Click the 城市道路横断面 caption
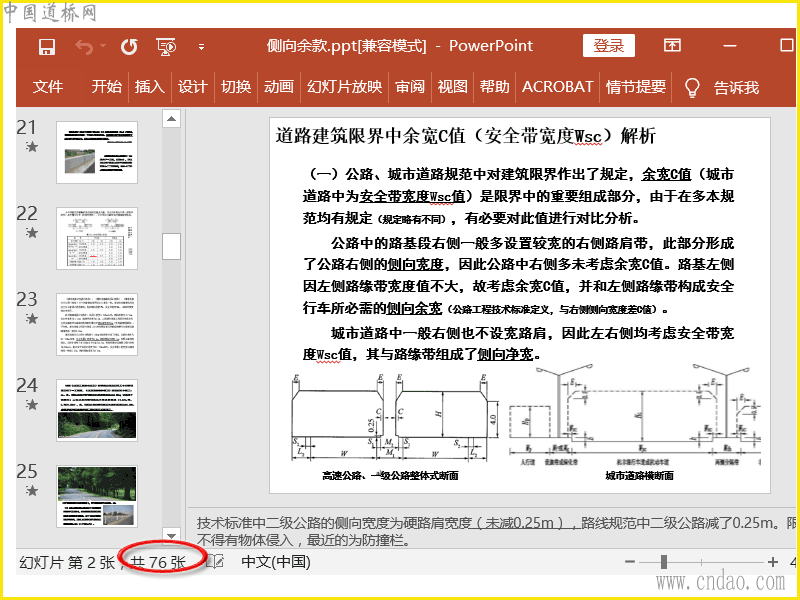 click(x=639, y=476)
